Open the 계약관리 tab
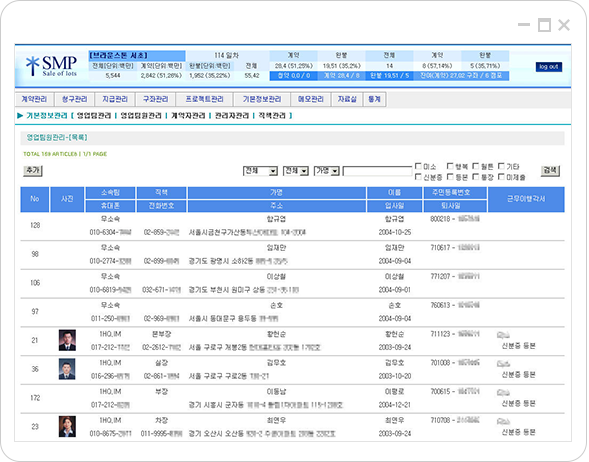The height and width of the screenshot is (462, 589). click(34, 99)
